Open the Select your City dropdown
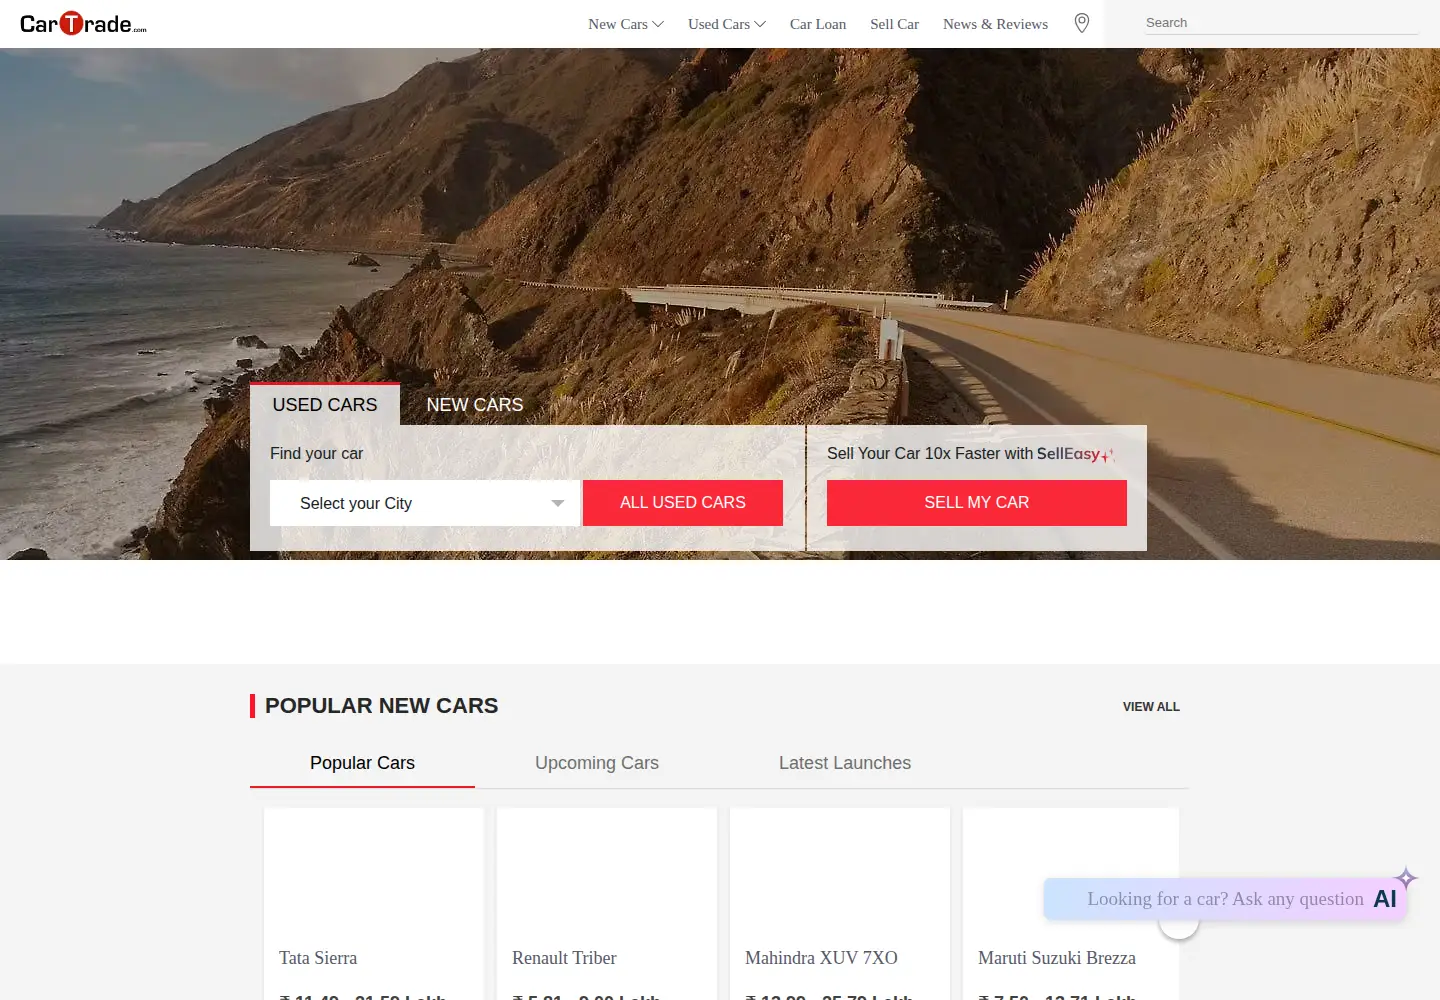This screenshot has height=1000, width=1440. [x=425, y=503]
